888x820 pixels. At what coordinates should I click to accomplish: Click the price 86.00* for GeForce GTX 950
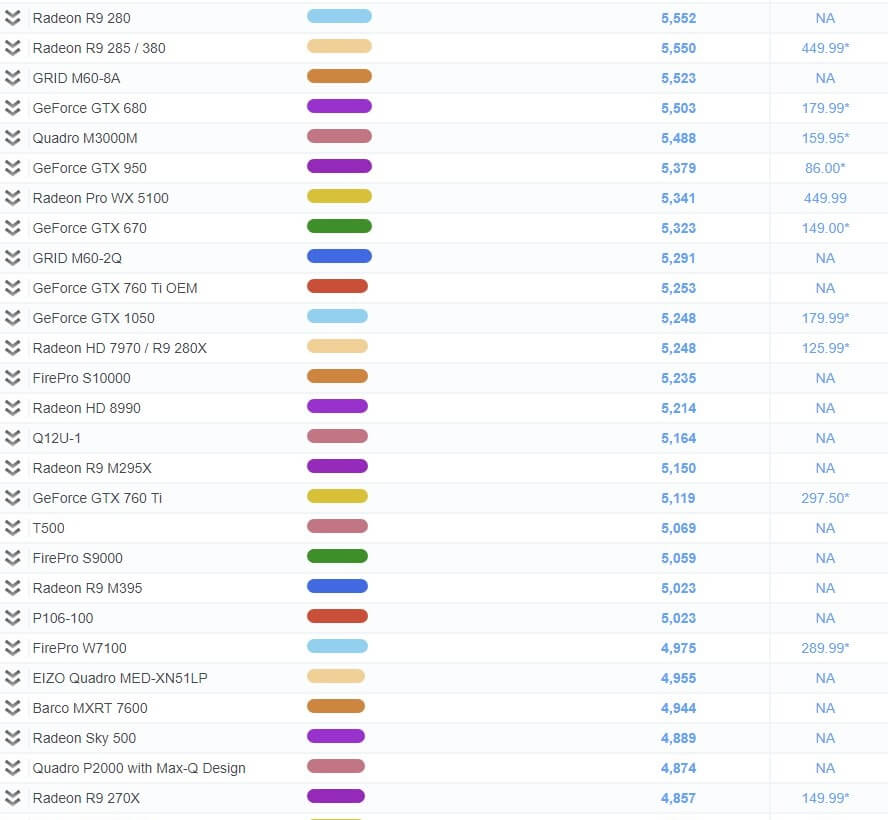[825, 168]
